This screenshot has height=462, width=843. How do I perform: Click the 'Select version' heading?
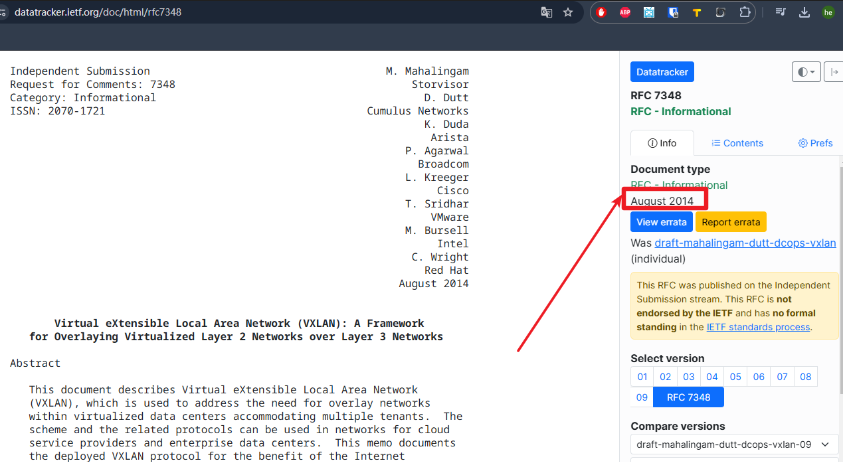click(667, 358)
